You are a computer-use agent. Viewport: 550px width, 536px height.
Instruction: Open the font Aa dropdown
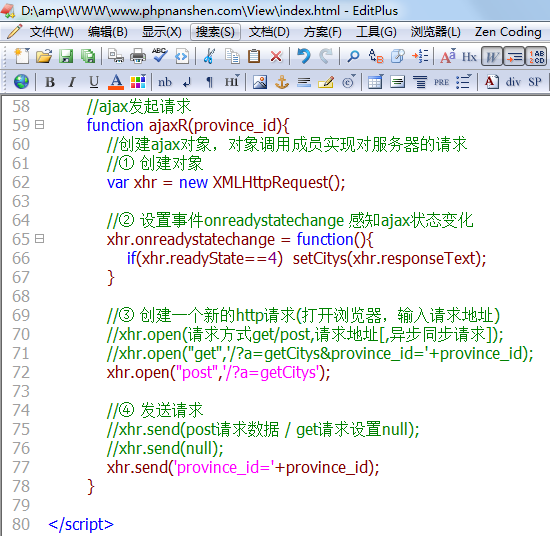coord(448,56)
